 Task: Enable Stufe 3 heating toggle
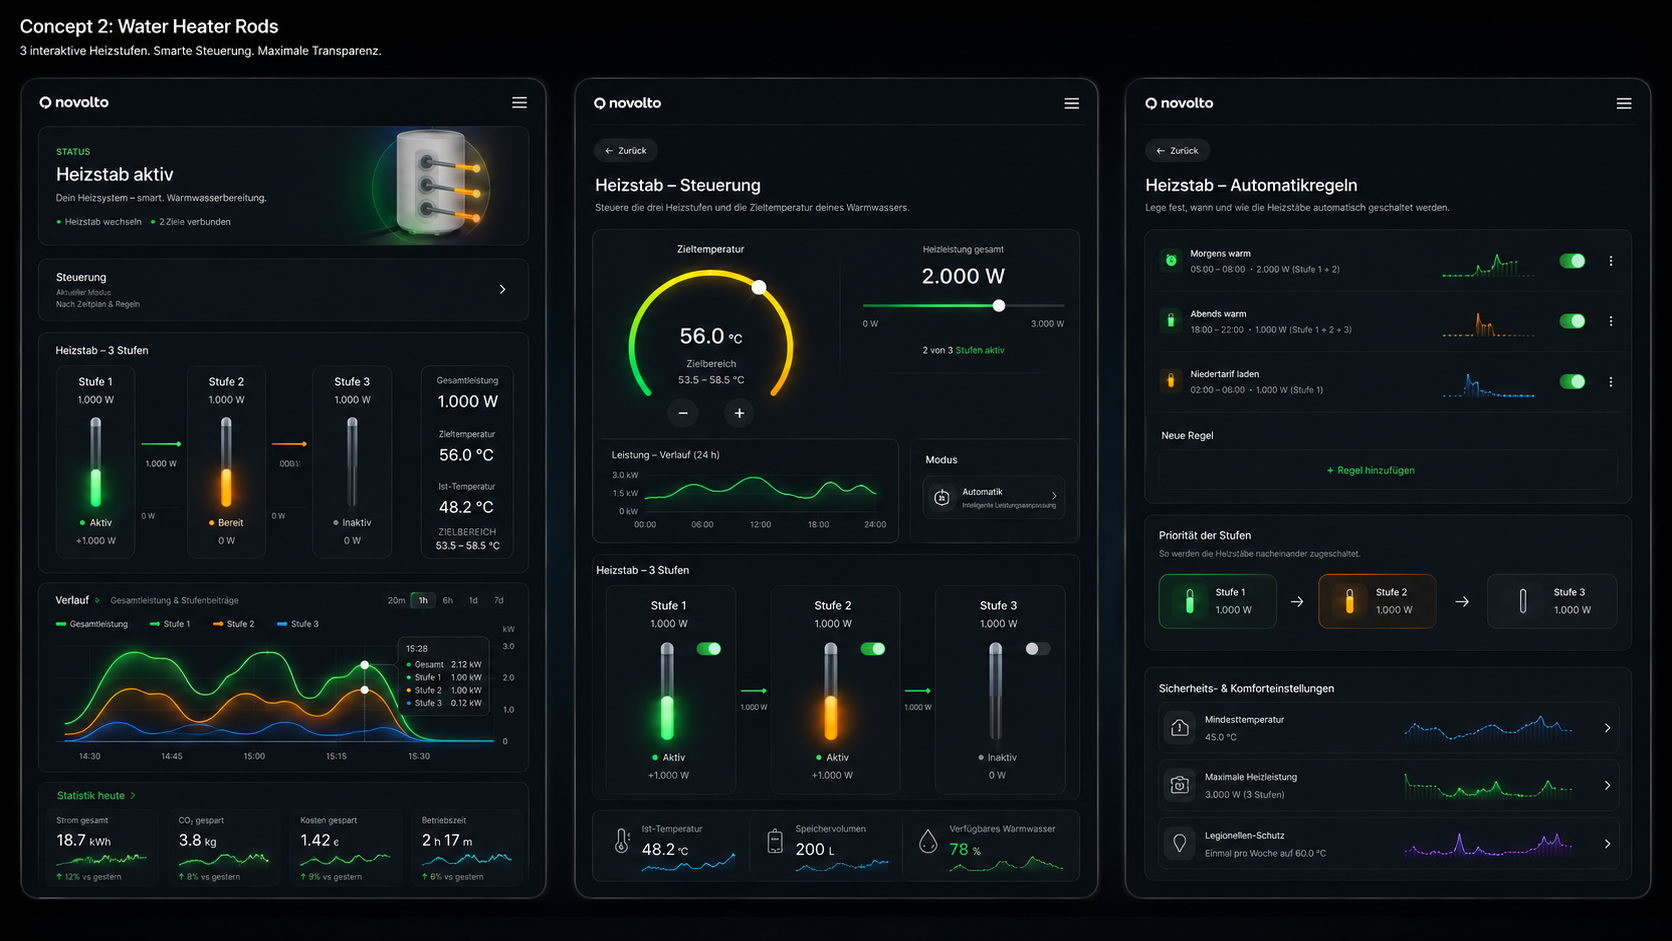point(1037,649)
